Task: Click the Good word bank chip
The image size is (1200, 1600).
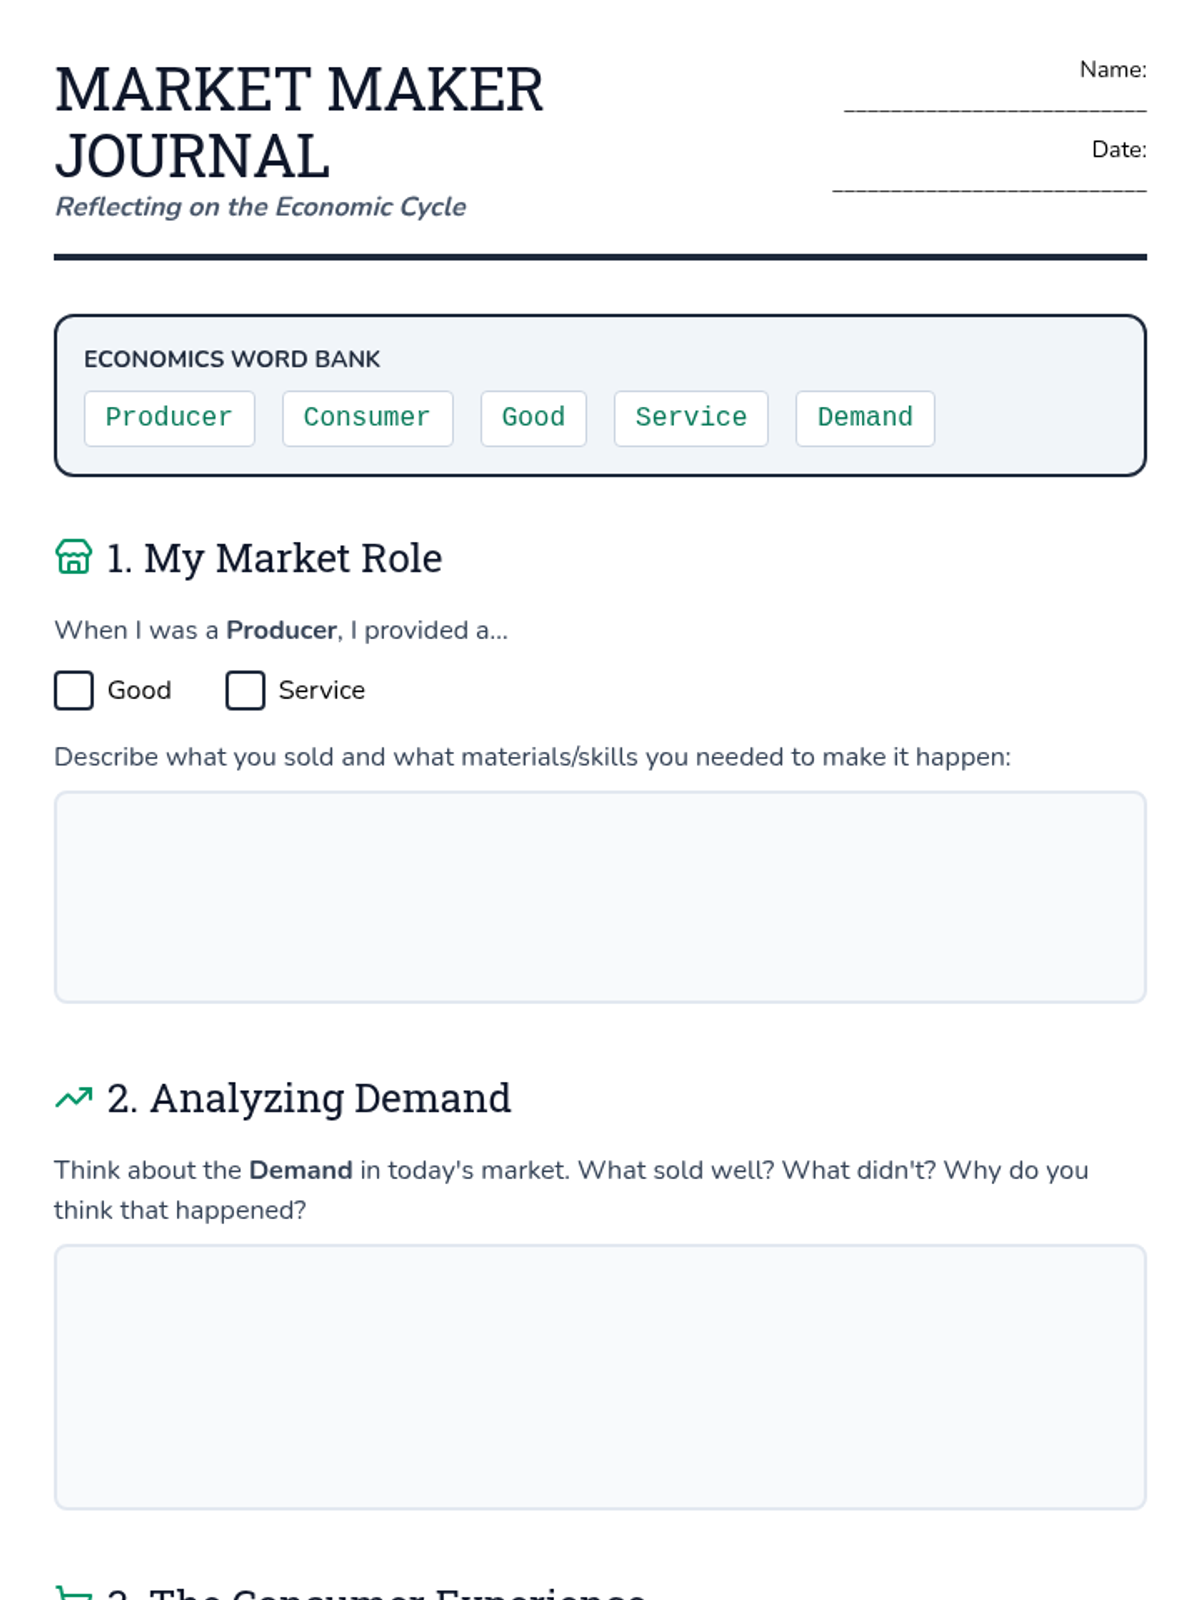Action: tap(533, 418)
